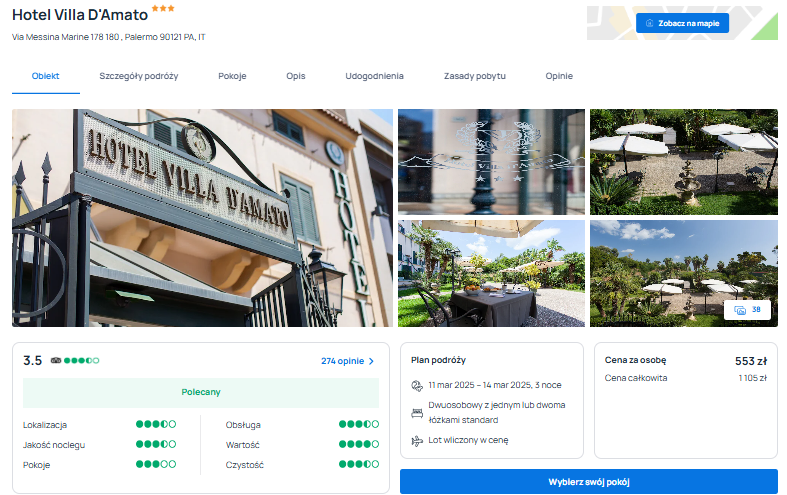Open the Pokoje tab
Image resolution: width=787 pixels, height=495 pixels.
click(x=232, y=76)
